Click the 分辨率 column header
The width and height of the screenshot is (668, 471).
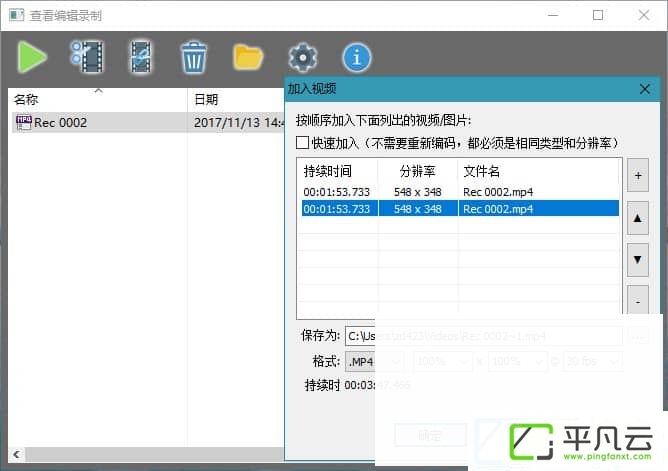(x=418, y=171)
